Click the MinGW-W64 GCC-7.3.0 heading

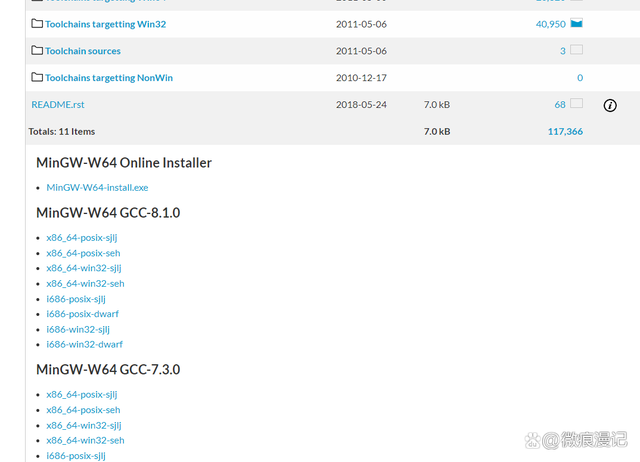click(108, 369)
